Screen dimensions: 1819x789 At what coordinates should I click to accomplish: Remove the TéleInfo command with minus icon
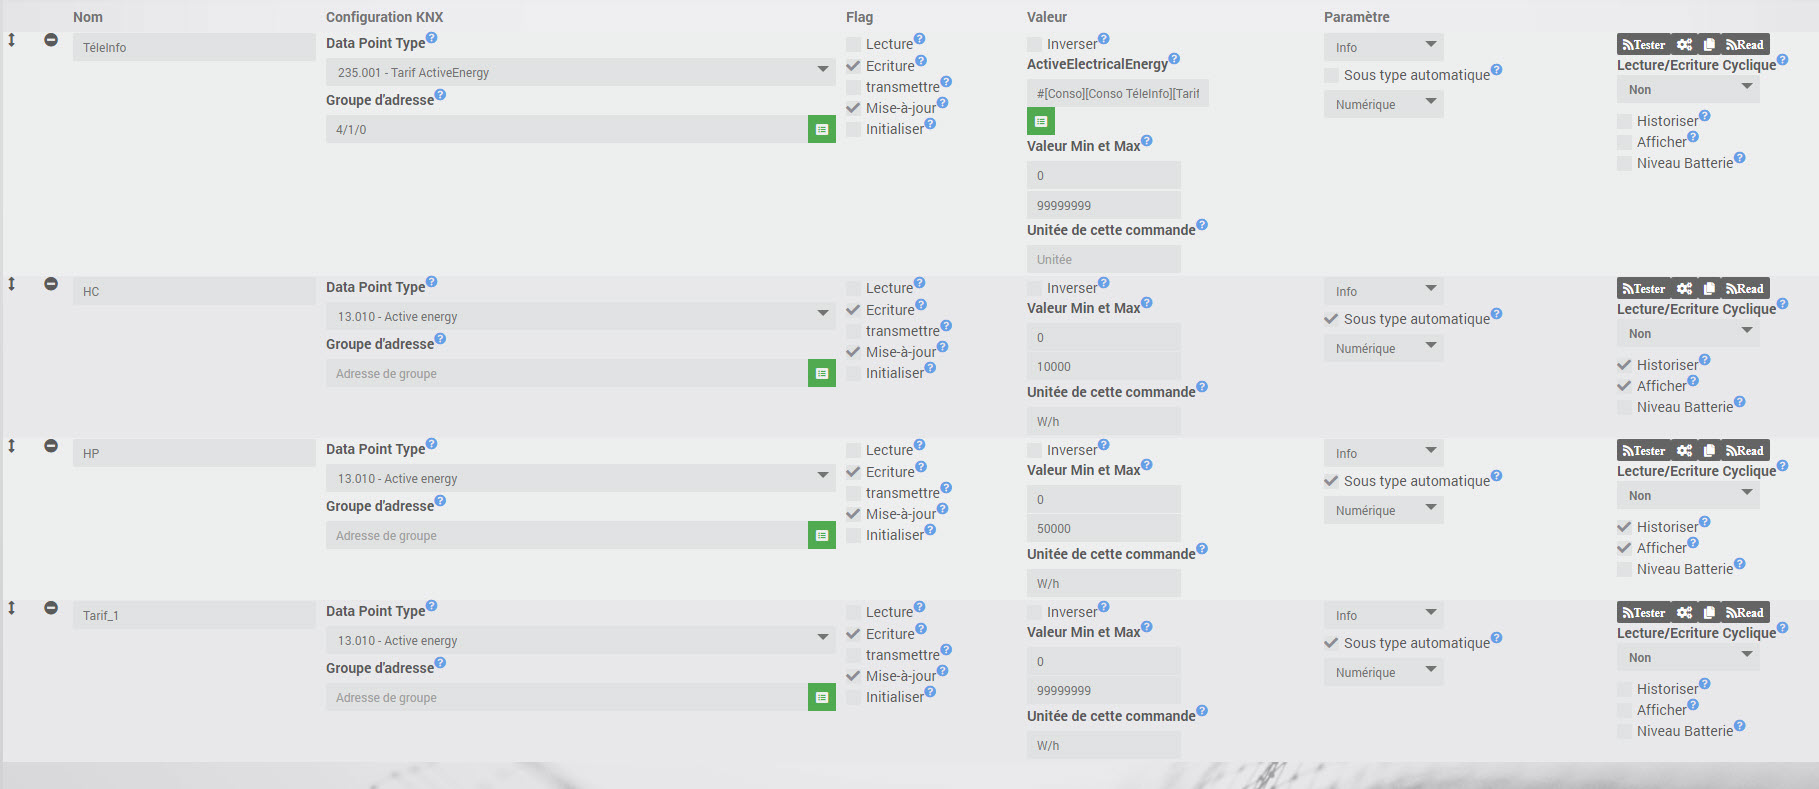[51, 40]
